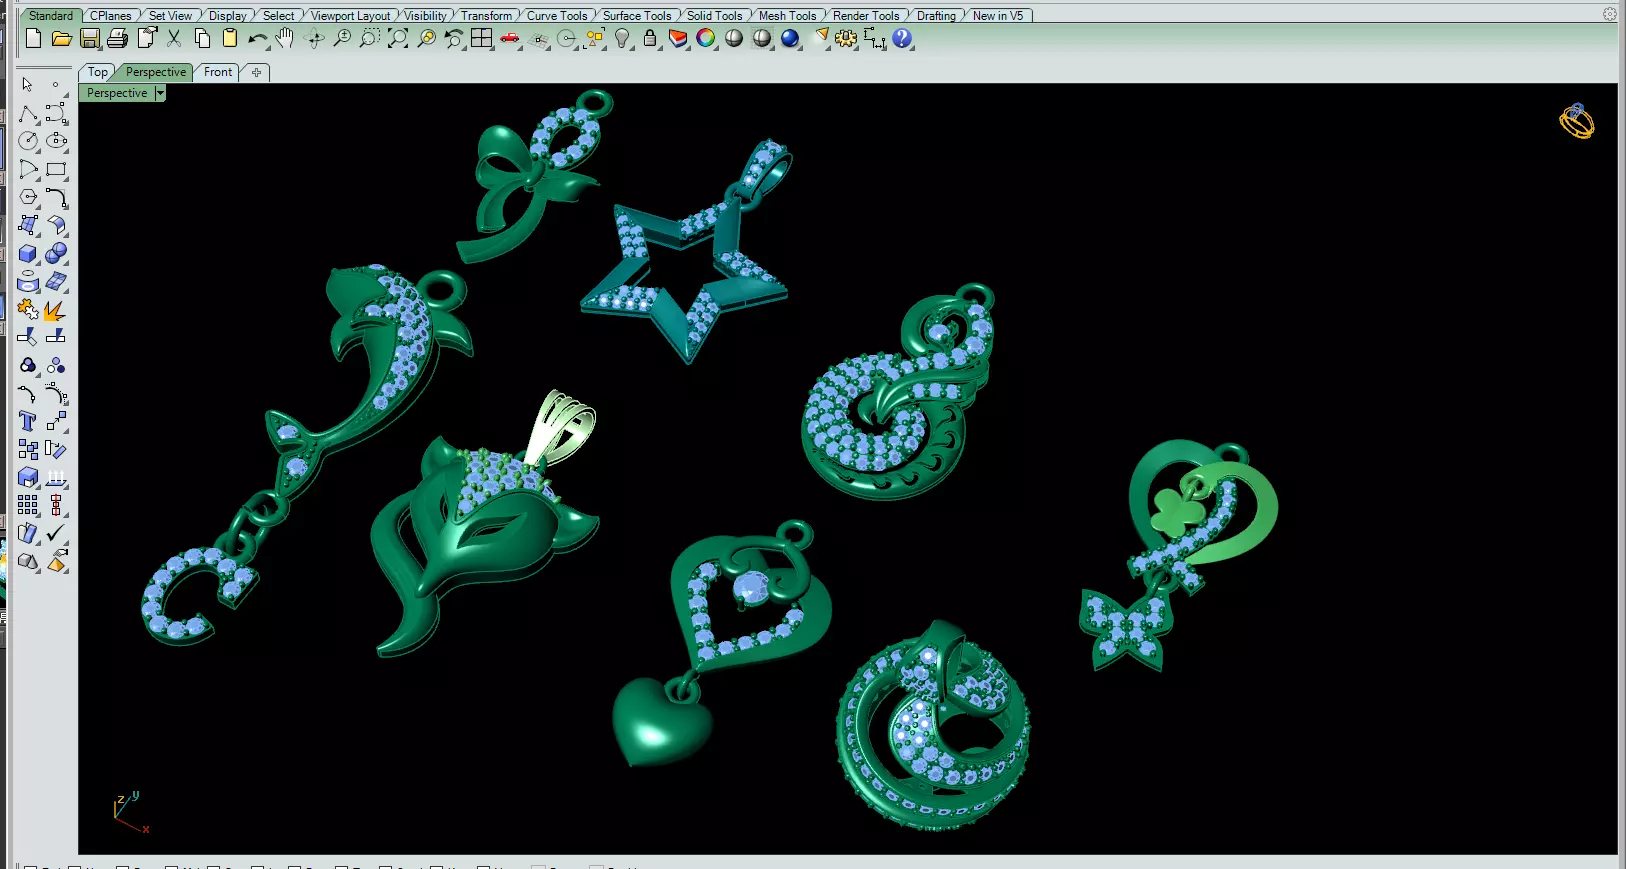
Task: Click the Boolean union spheres icon
Action: [x=56, y=254]
